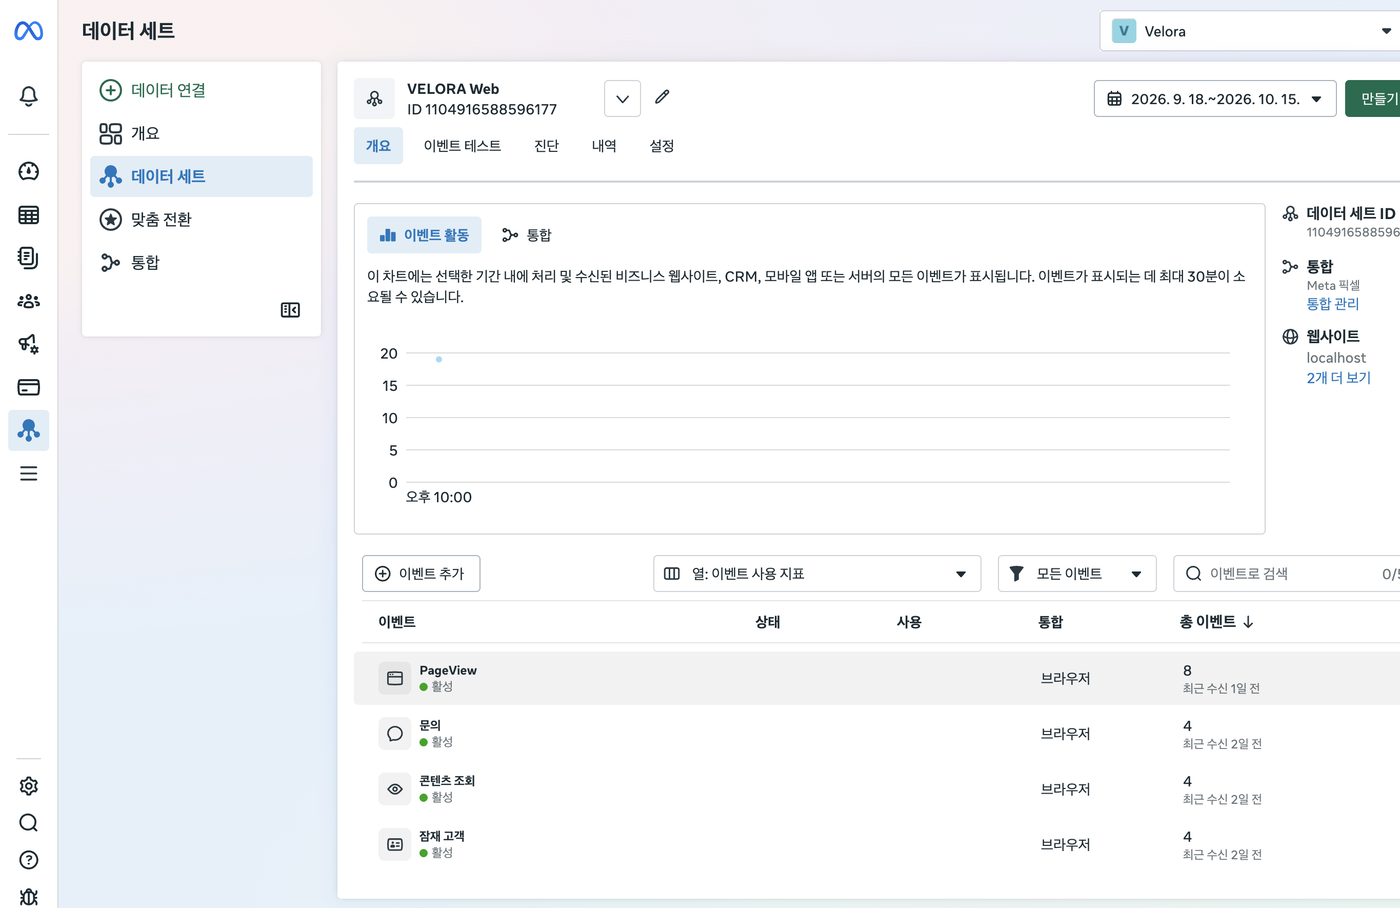The width and height of the screenshot is (1400, 908).
Task: Select the 개요 tab under VELORA Web
Action: coord(378,146)
